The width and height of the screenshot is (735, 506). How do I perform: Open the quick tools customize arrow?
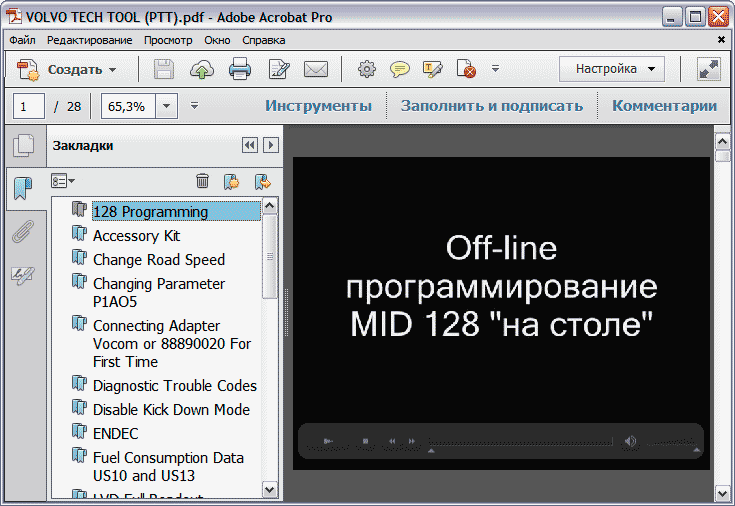(x=495, y=68)
